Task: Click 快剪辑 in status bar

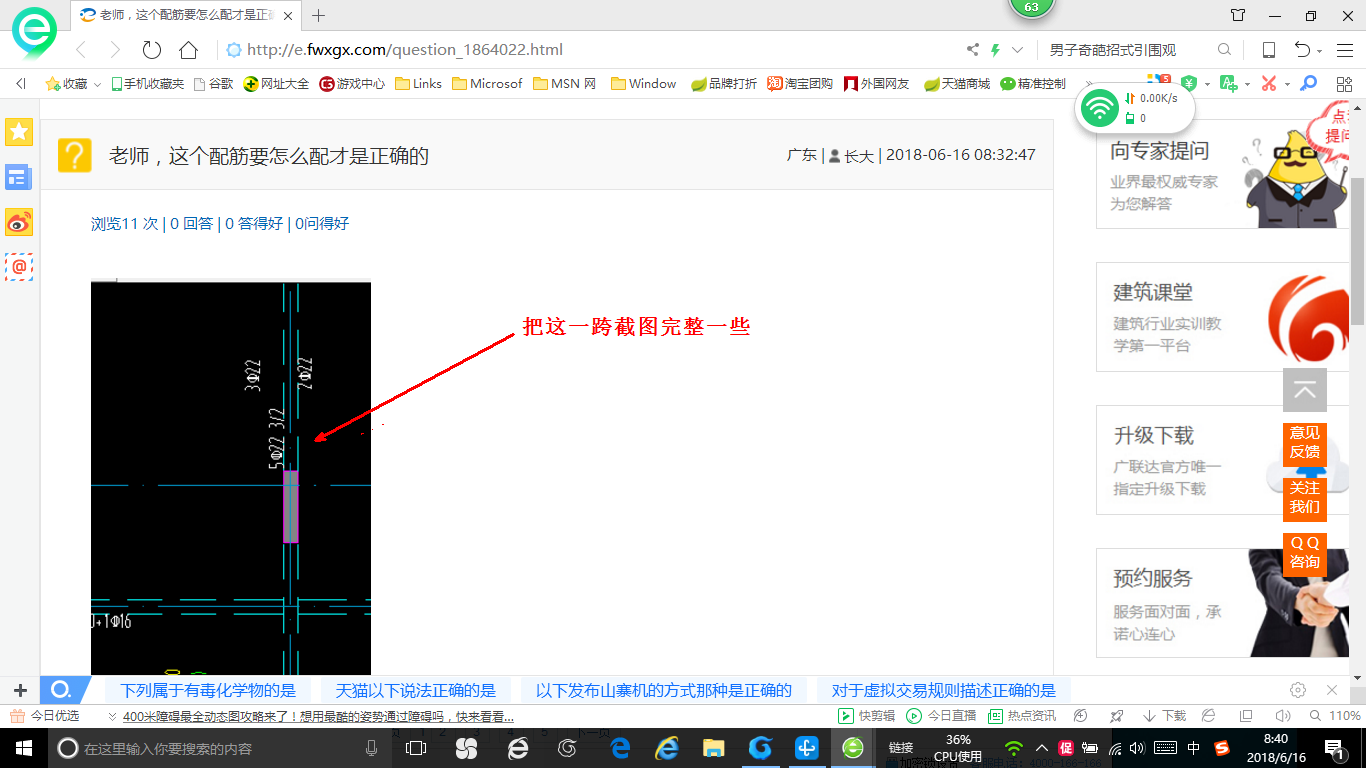Action: 867,716
